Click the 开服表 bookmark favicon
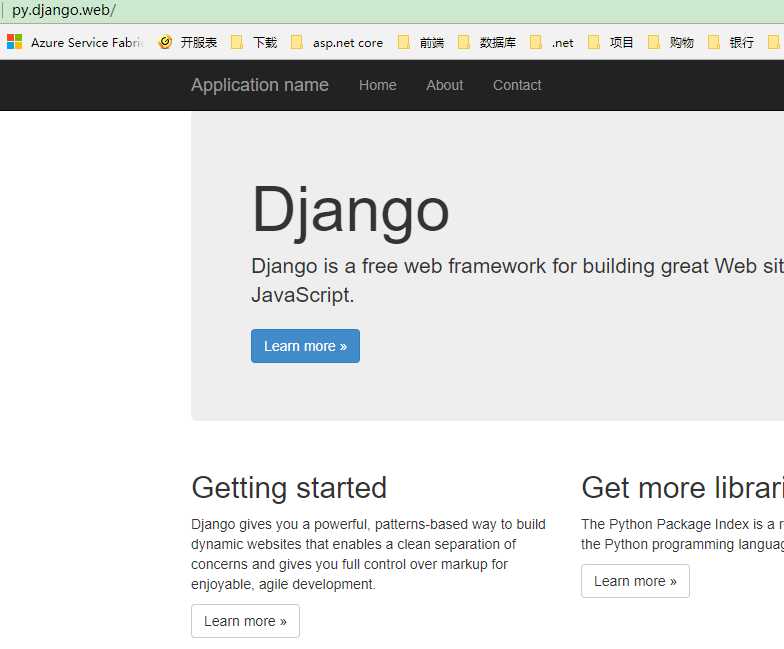784x649 pixels. click(x=165, y=42)
